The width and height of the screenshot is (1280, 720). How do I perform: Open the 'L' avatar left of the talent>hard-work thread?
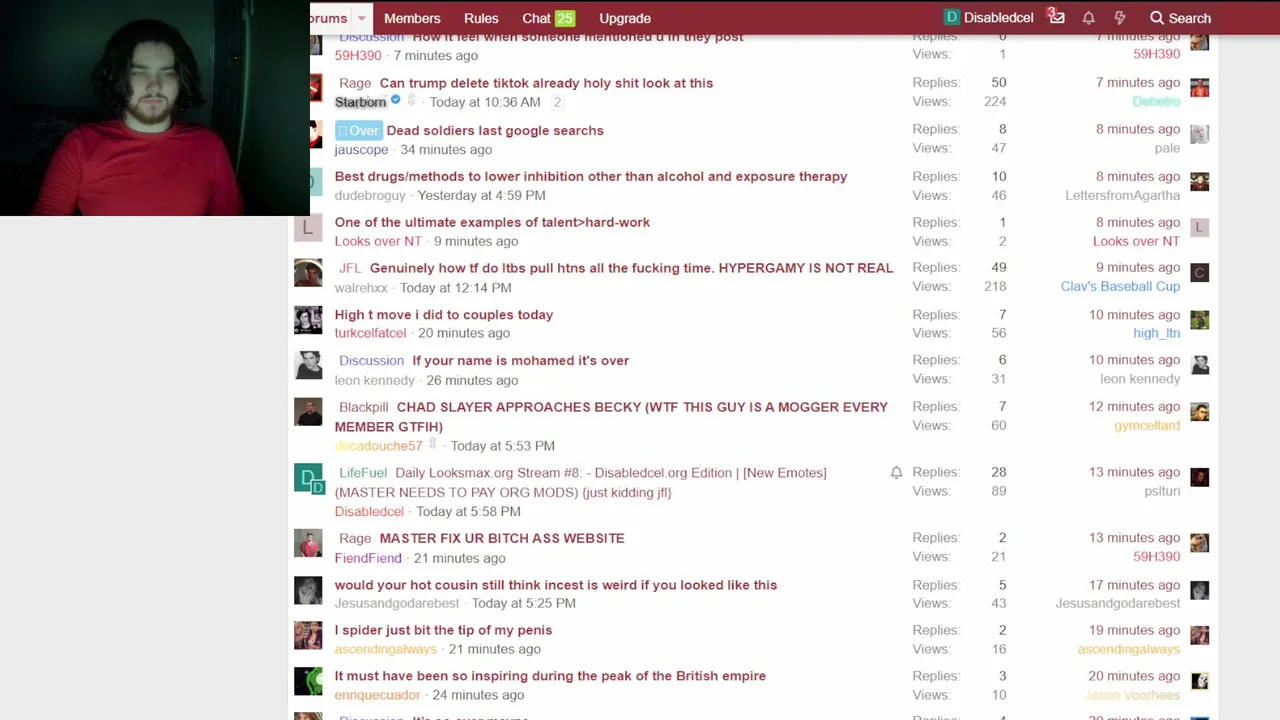coord(308,227)
